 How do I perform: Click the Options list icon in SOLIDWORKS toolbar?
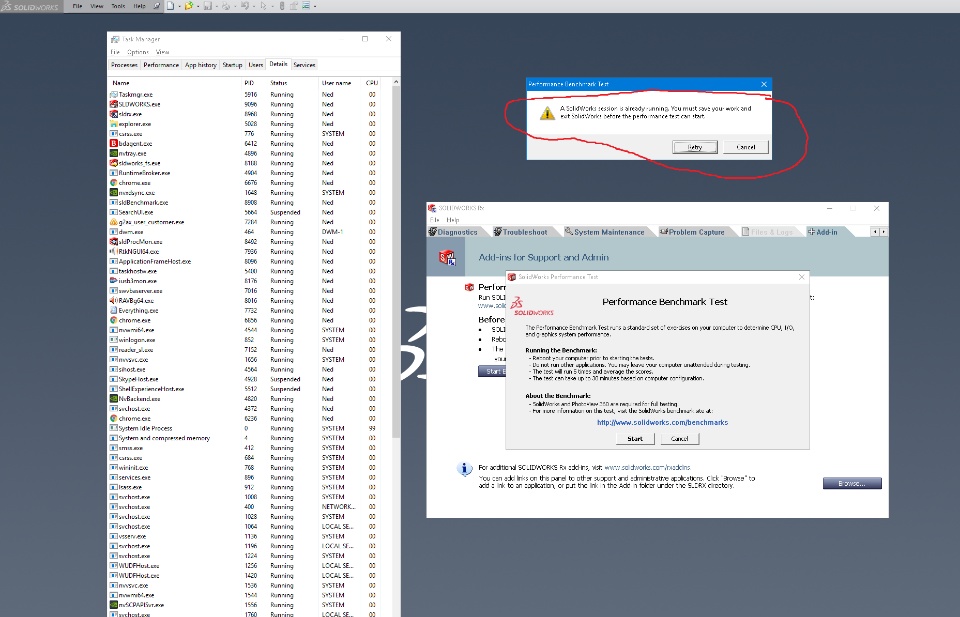point(306,6)
